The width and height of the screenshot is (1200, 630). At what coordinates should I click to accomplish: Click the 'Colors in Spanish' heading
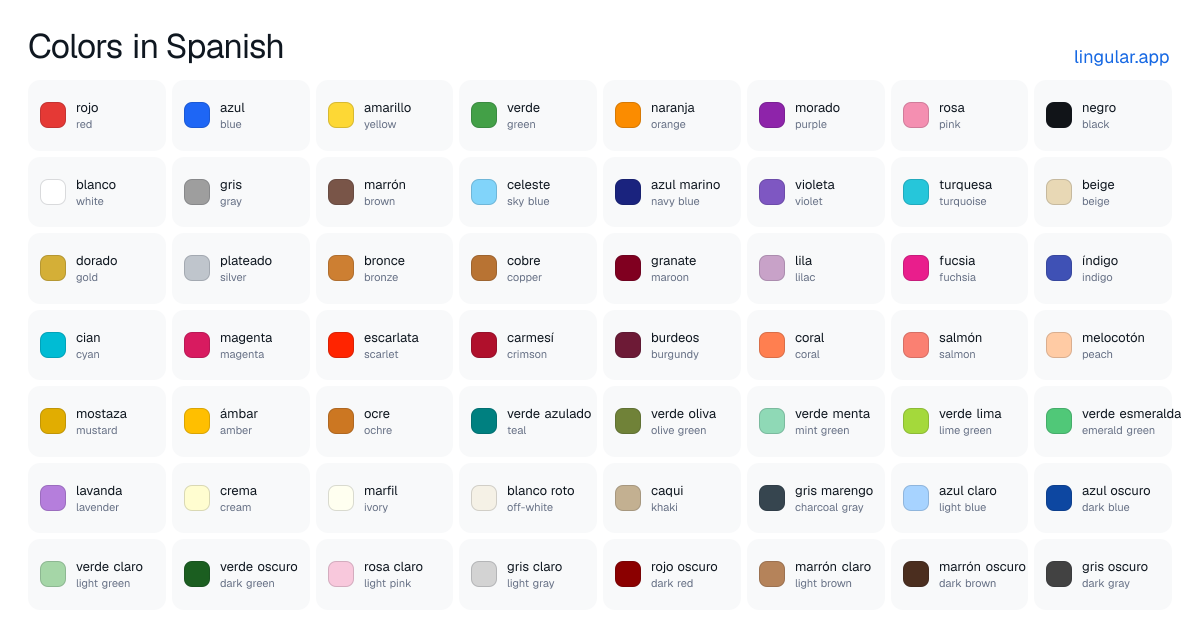(156, 47)
